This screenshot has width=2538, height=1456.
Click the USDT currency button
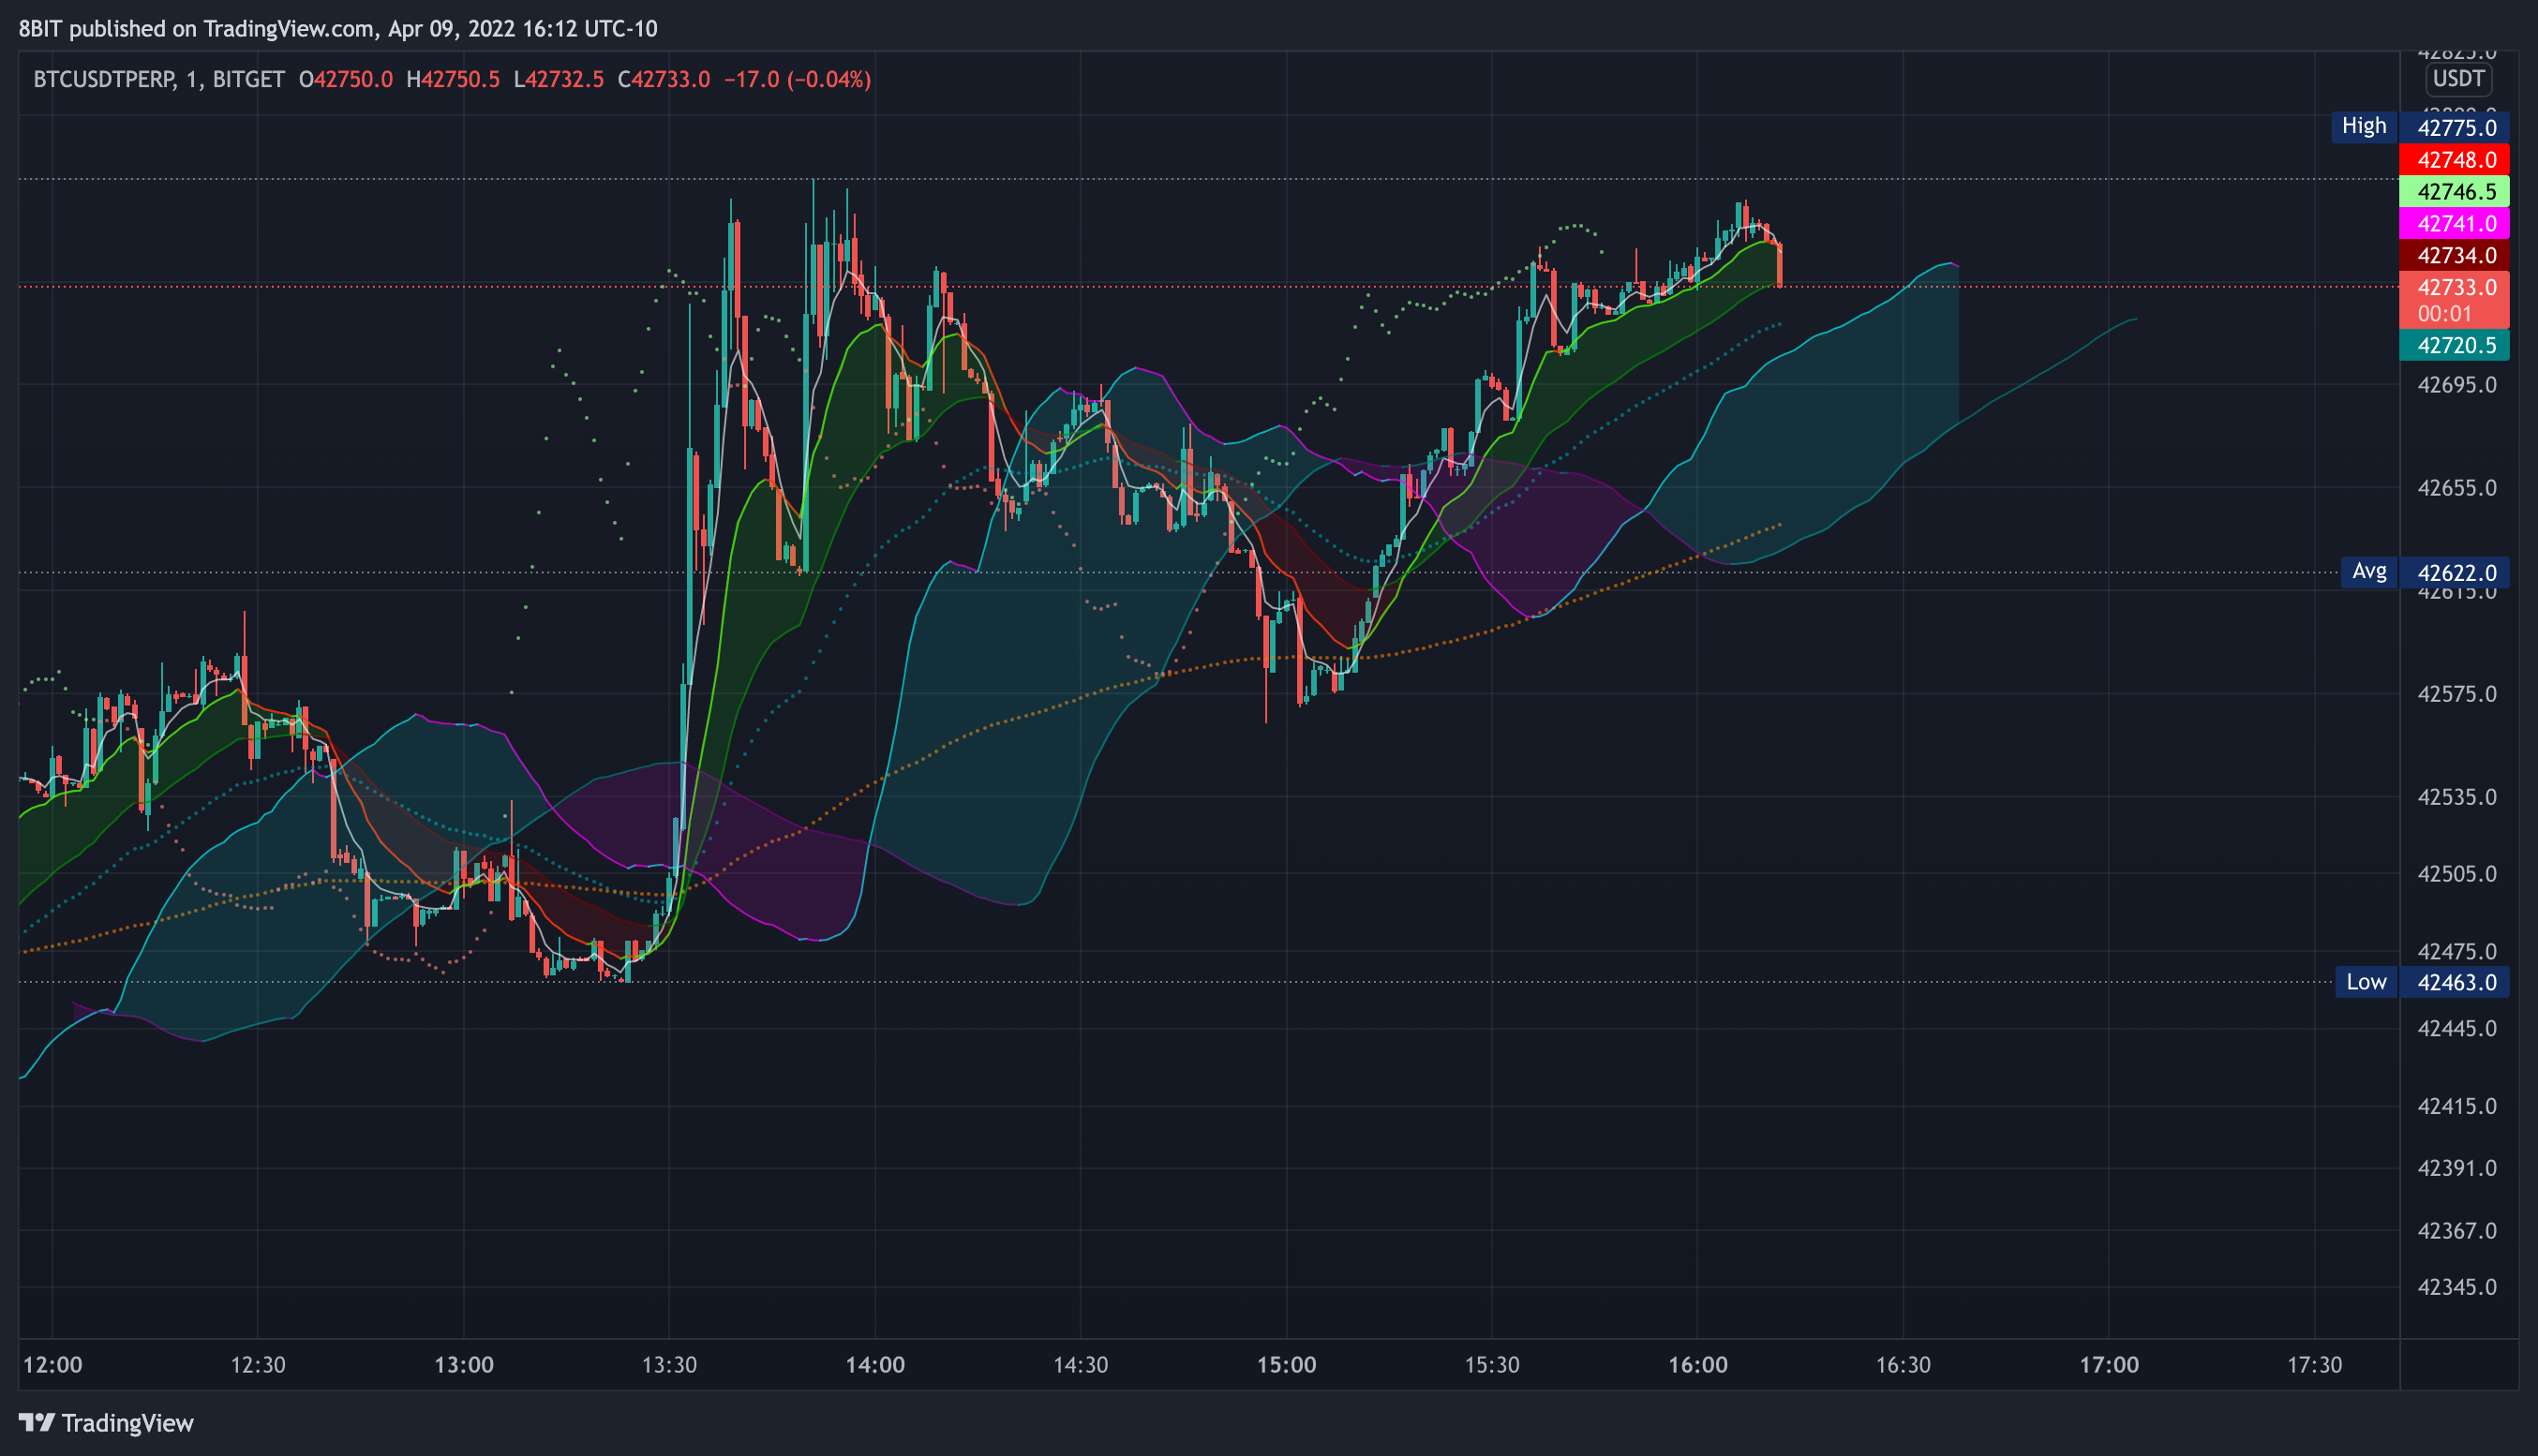pyautogui.click(x=2458, y=79)
